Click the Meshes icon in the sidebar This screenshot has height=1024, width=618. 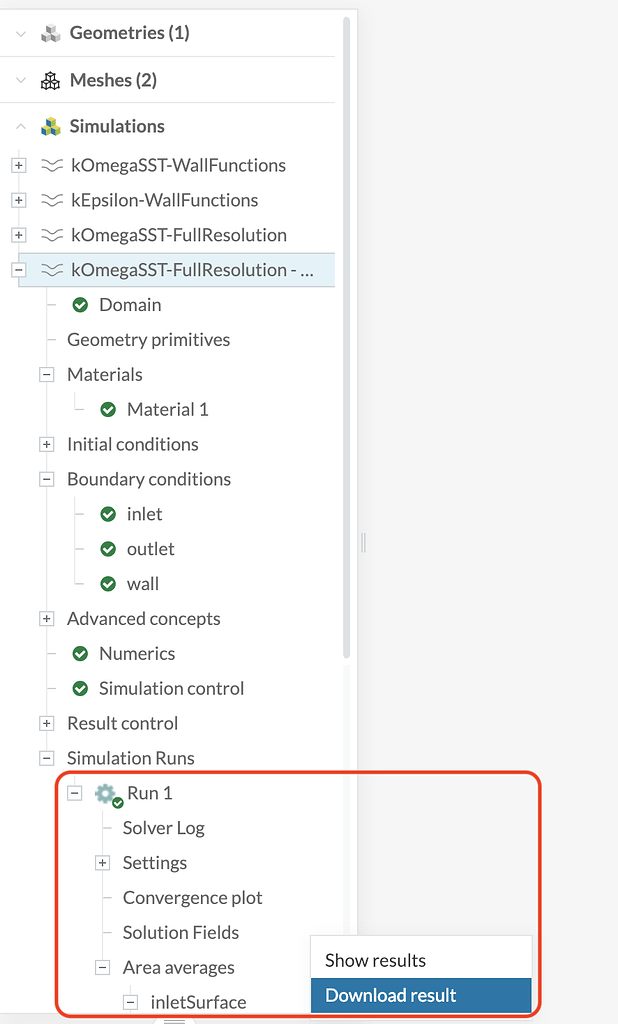[x=51, y=78]
